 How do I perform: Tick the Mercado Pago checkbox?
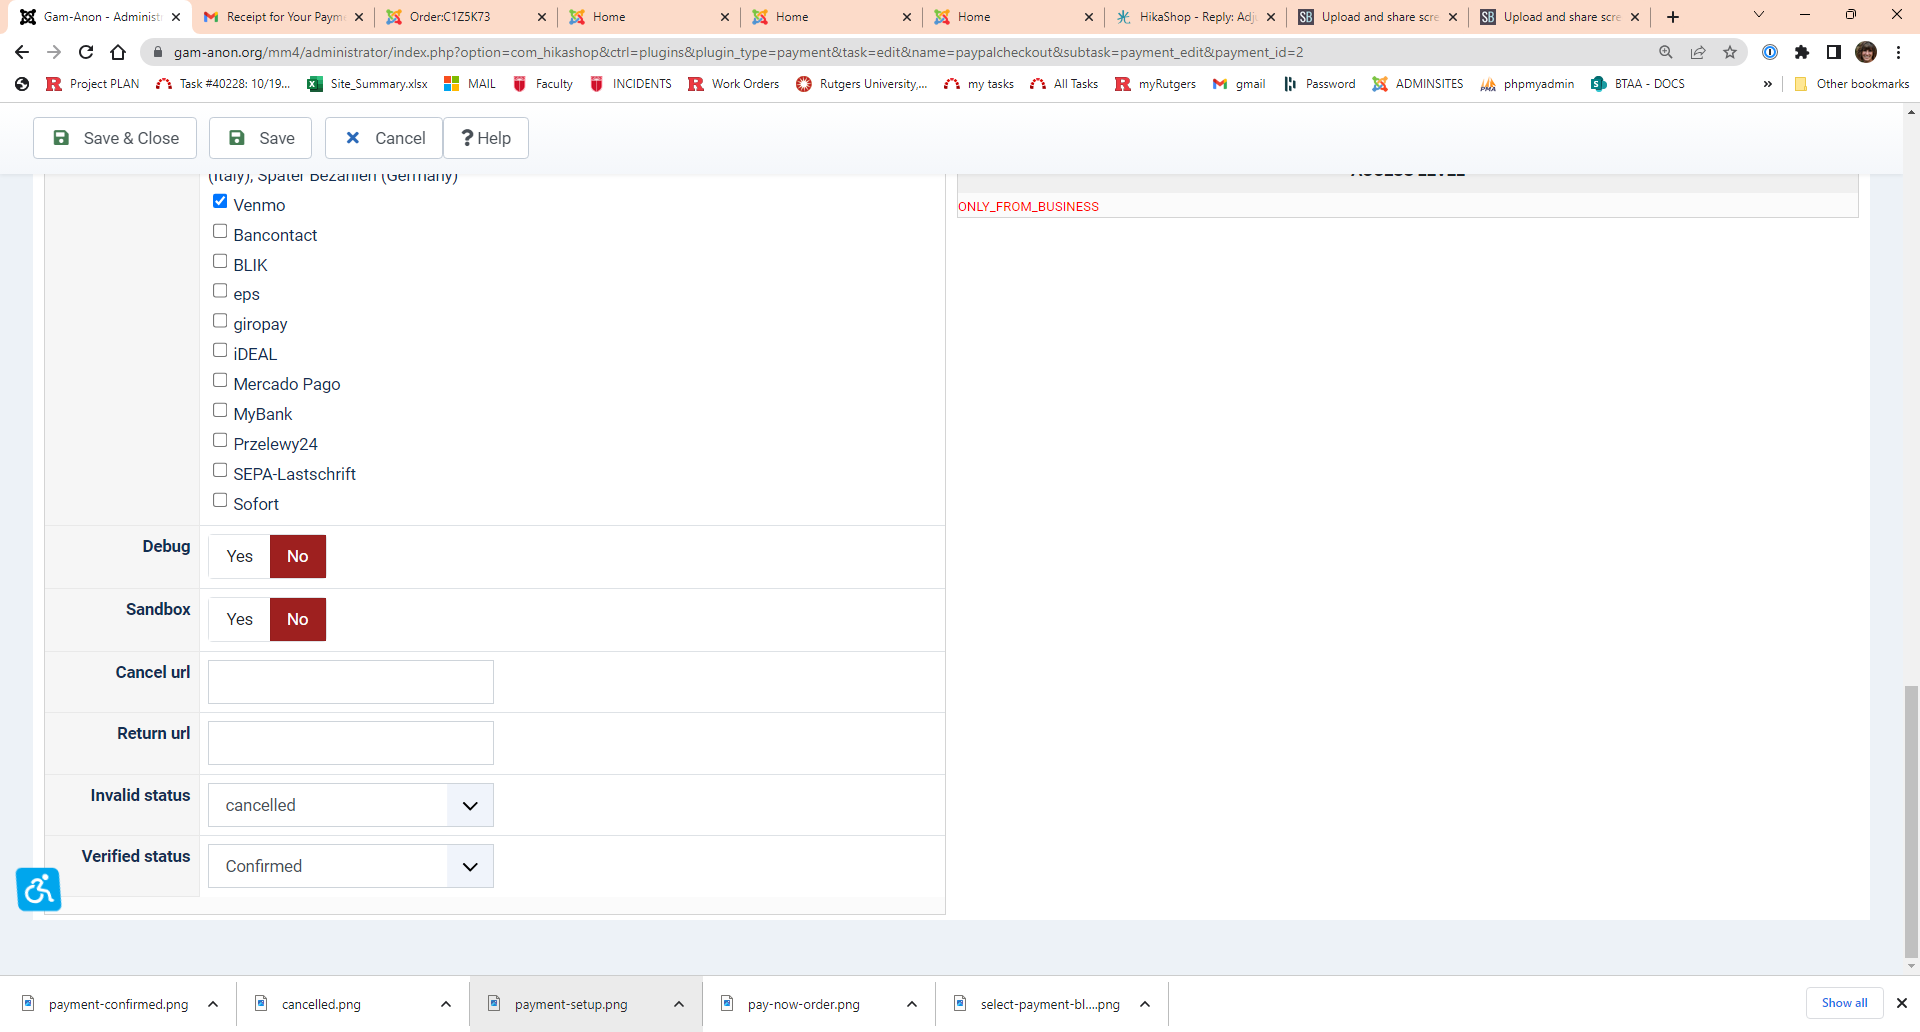220,381
